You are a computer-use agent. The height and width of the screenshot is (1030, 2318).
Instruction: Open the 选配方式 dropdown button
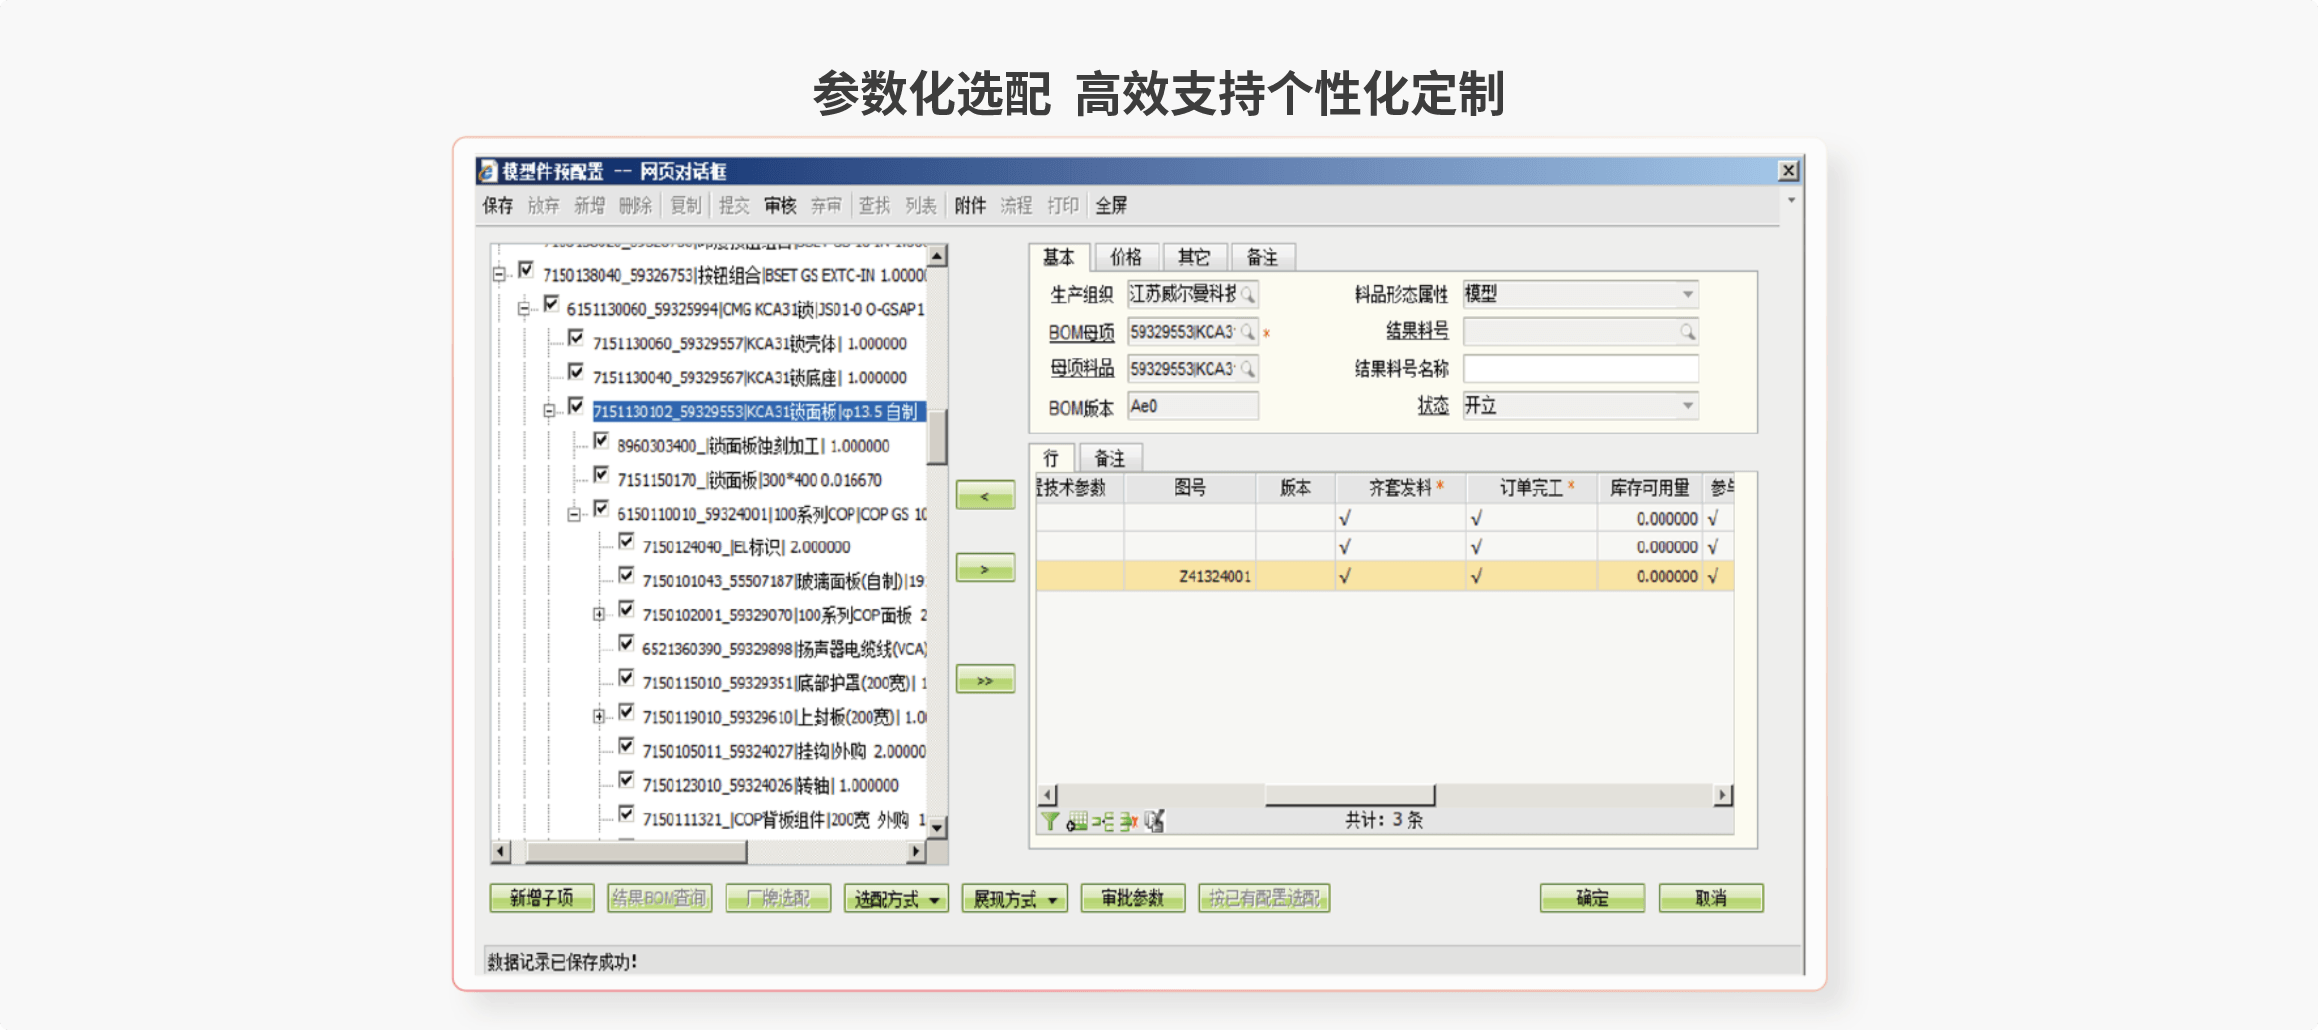click(895, 899)
